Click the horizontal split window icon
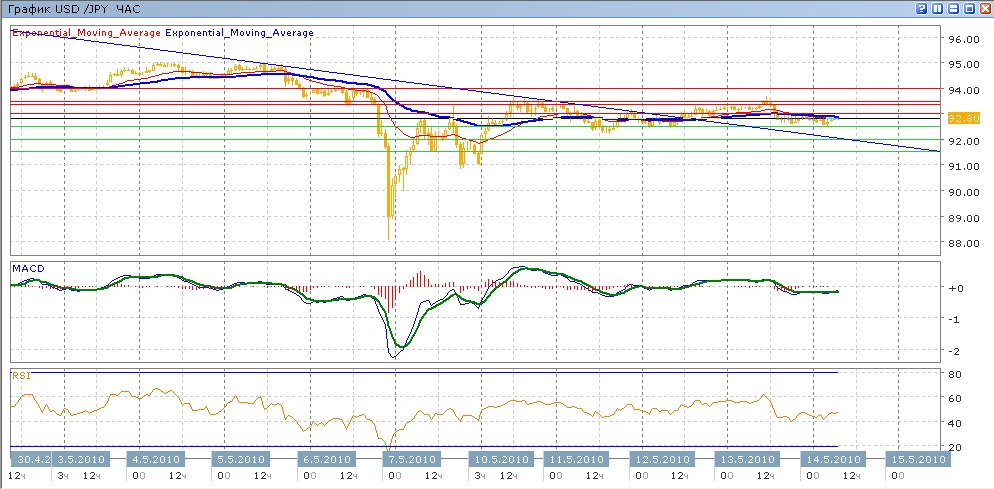 click(953, 8)
